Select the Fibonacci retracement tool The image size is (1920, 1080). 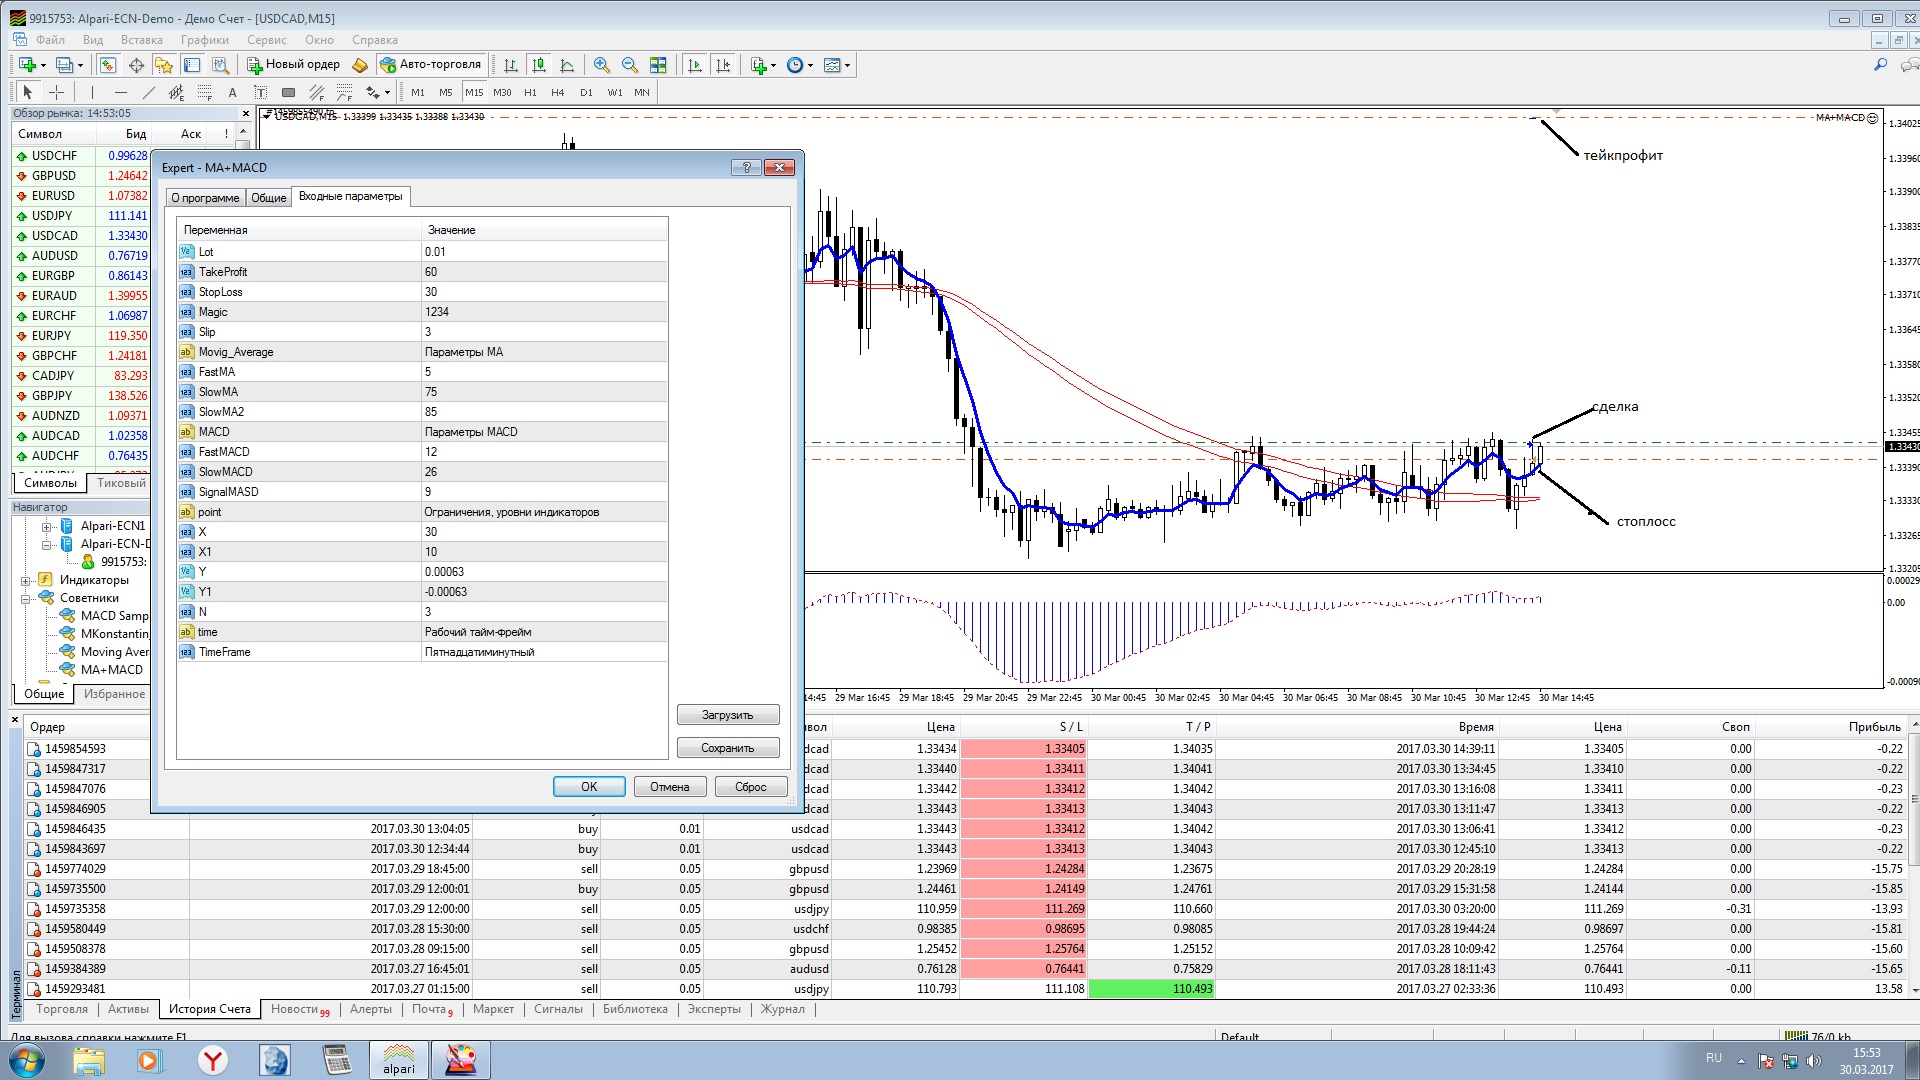204,92
